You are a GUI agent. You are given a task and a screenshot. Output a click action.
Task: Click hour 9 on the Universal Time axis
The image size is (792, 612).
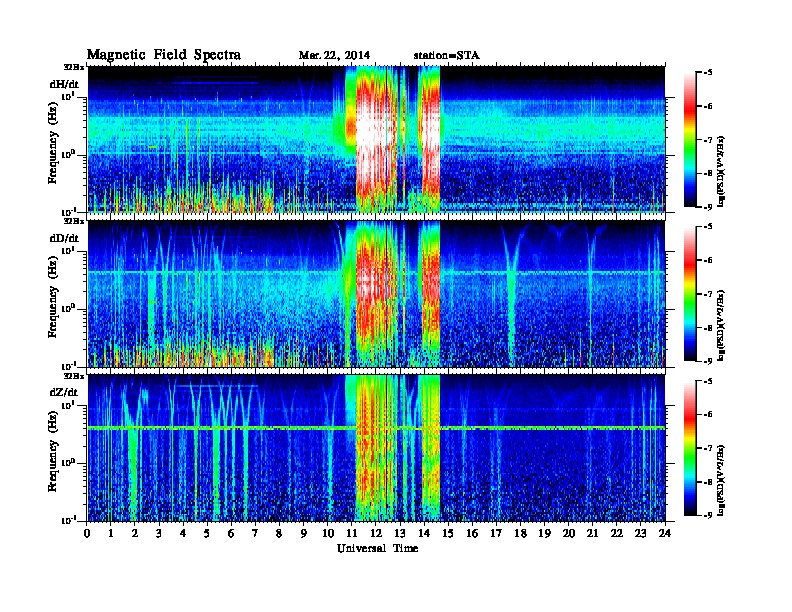pos(304,533)
